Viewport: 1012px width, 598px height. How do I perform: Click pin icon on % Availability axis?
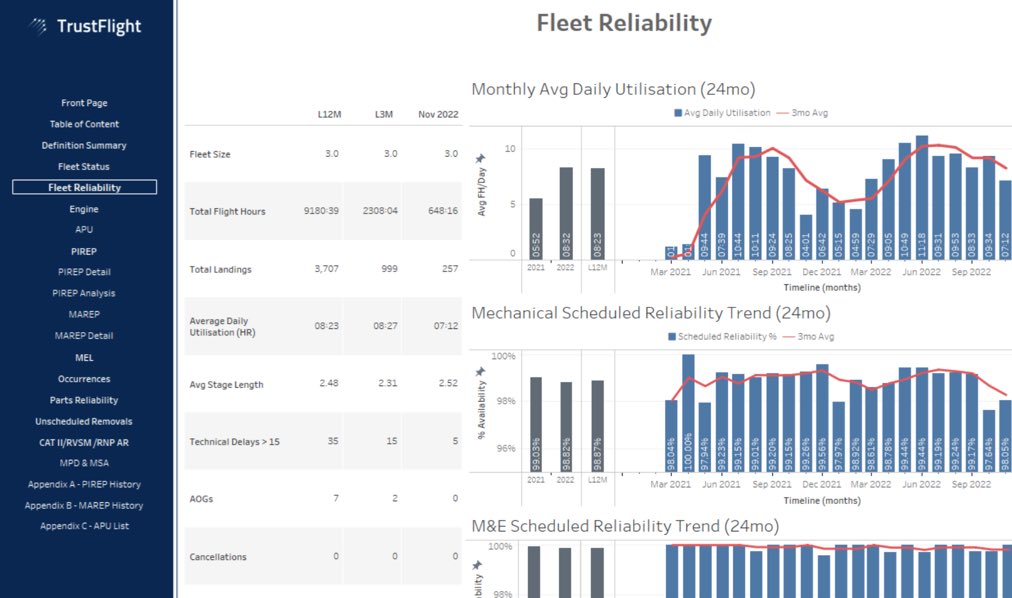pyautogui.click(x=480, y=372)
